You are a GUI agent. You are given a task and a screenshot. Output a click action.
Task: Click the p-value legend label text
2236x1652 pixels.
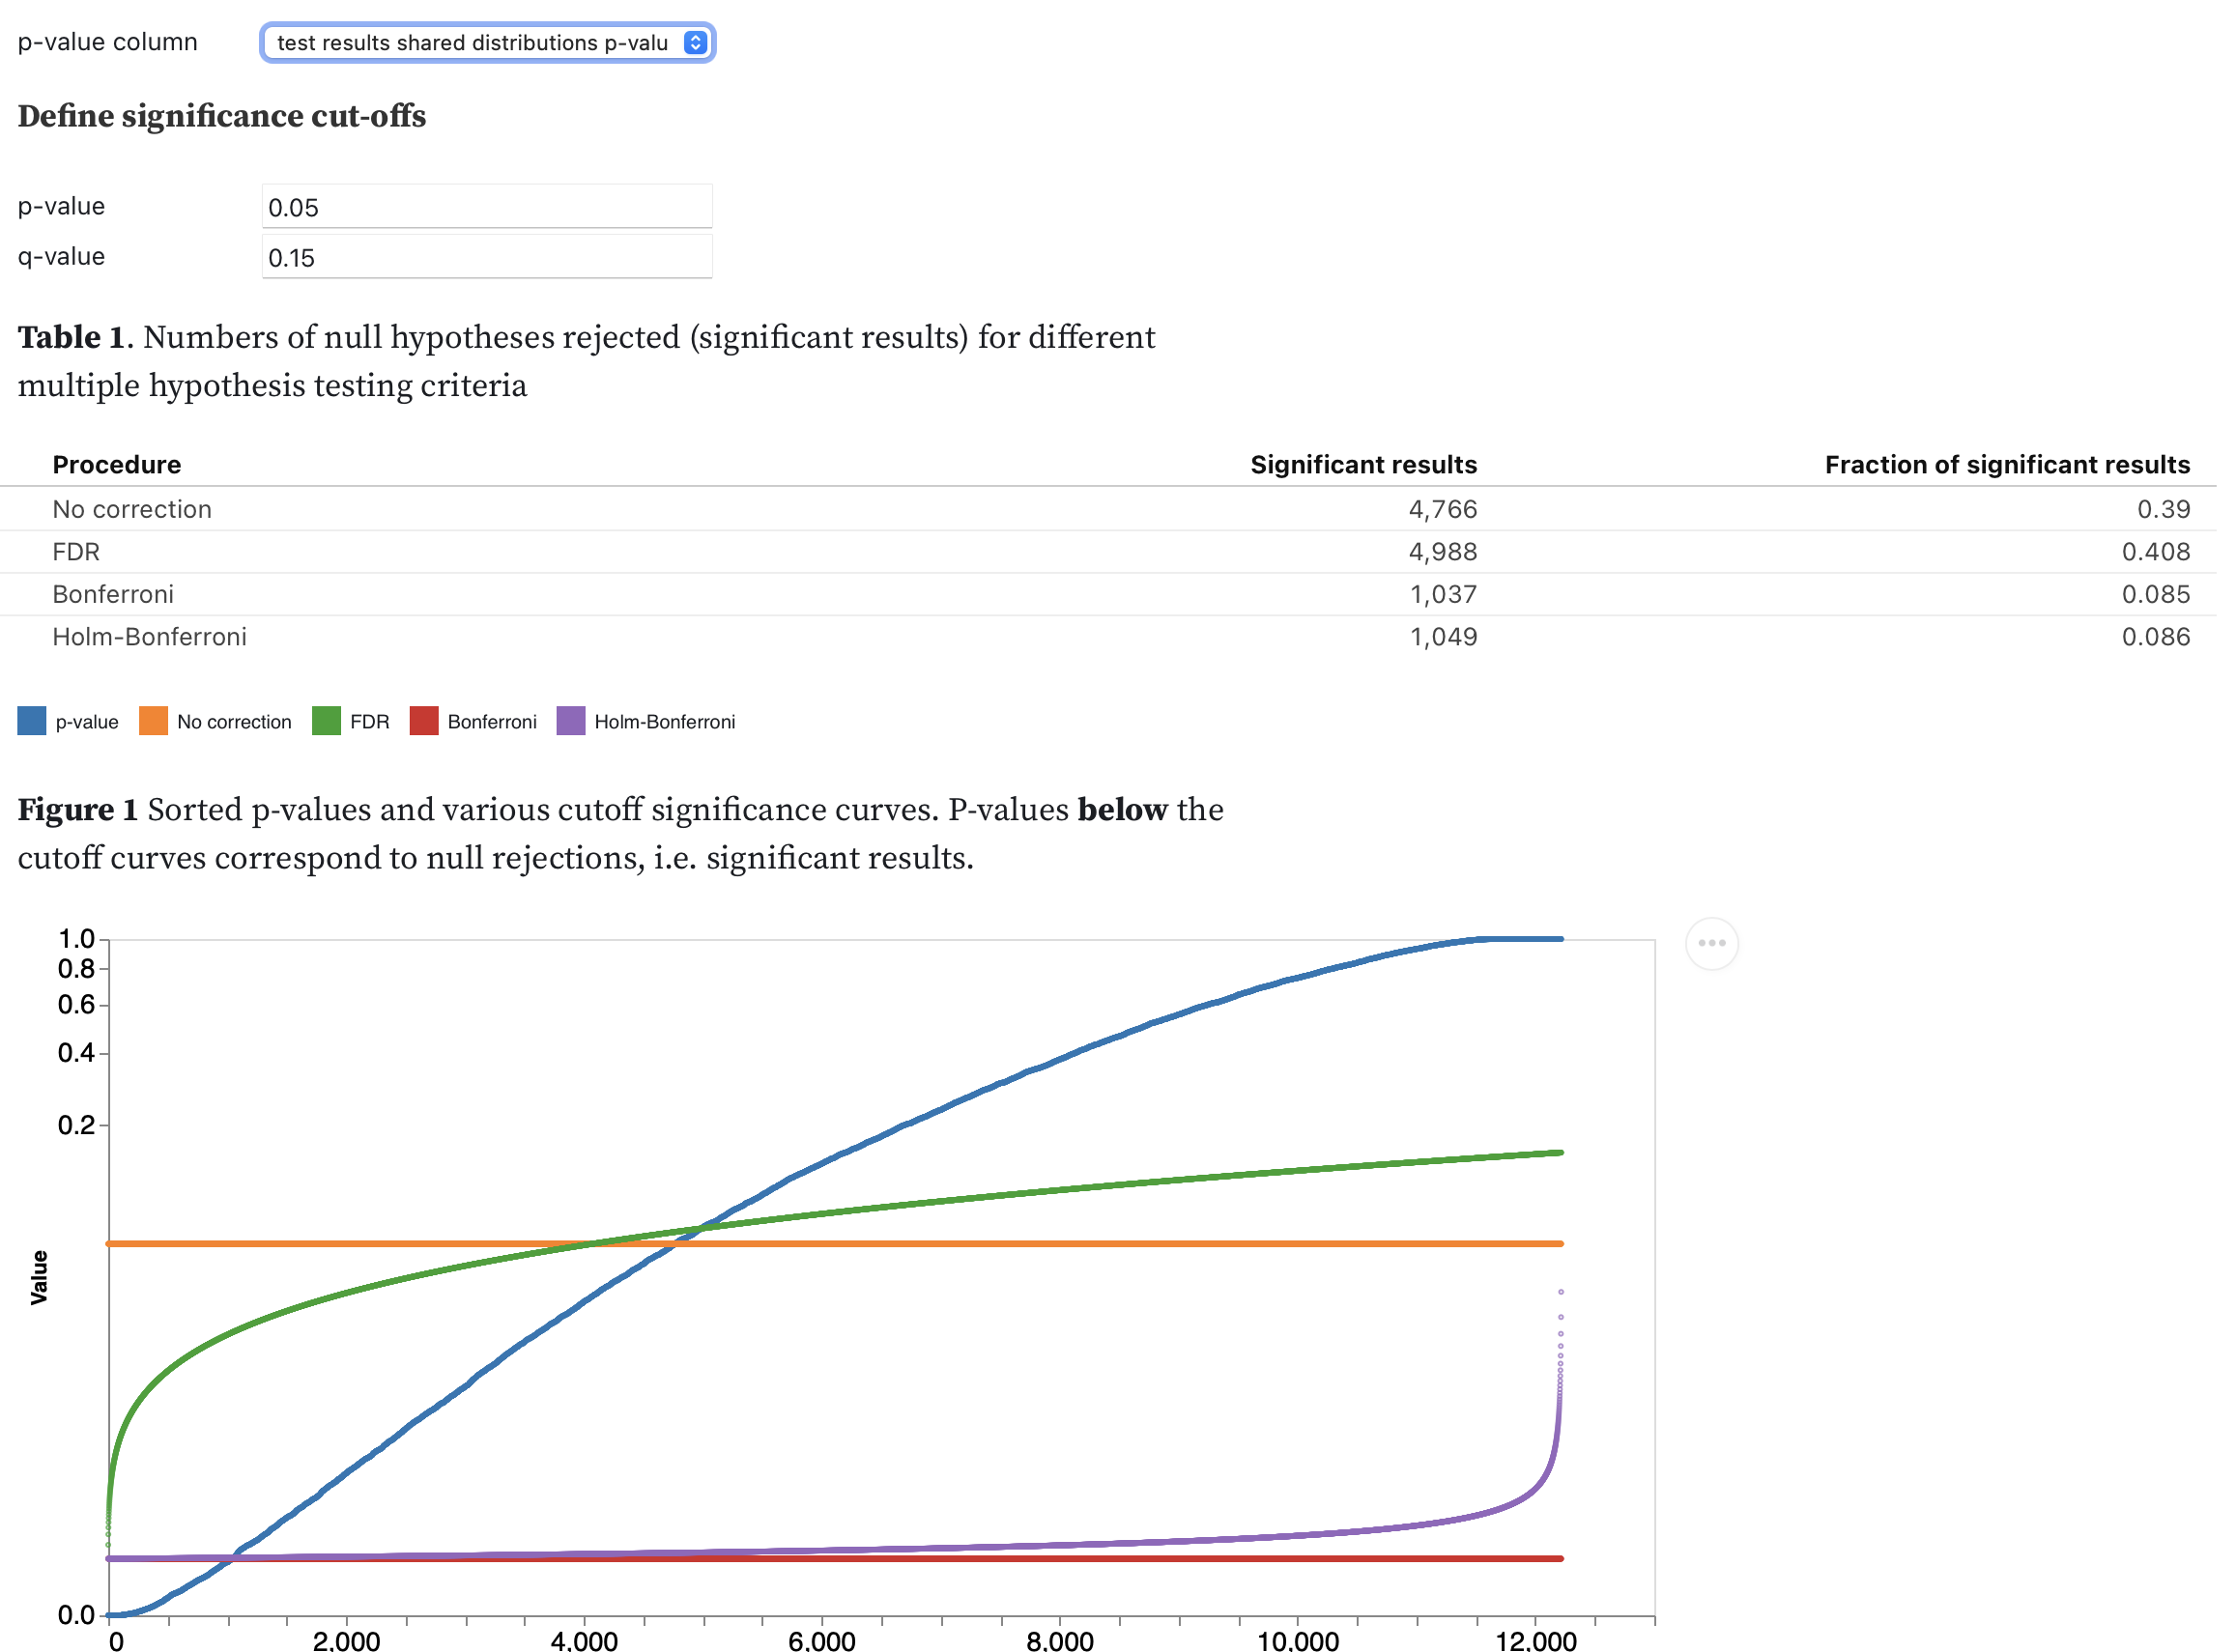87,722
